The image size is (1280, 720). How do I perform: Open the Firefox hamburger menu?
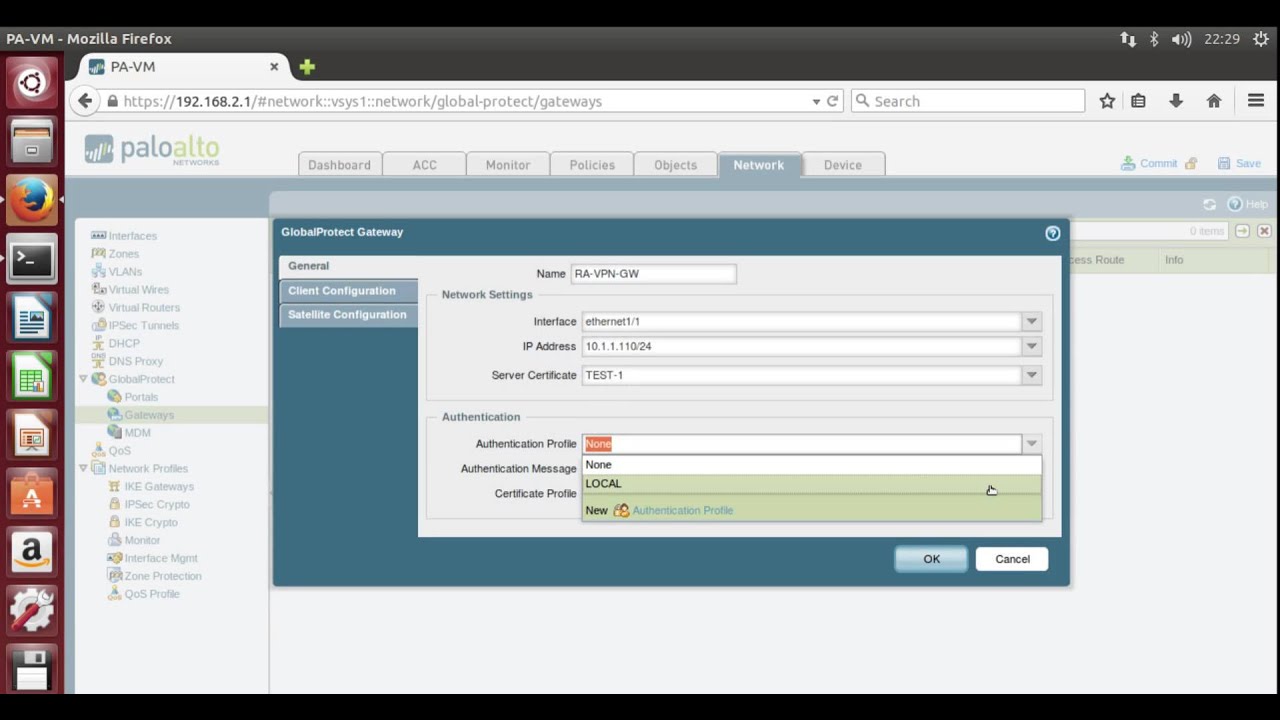1256,101
